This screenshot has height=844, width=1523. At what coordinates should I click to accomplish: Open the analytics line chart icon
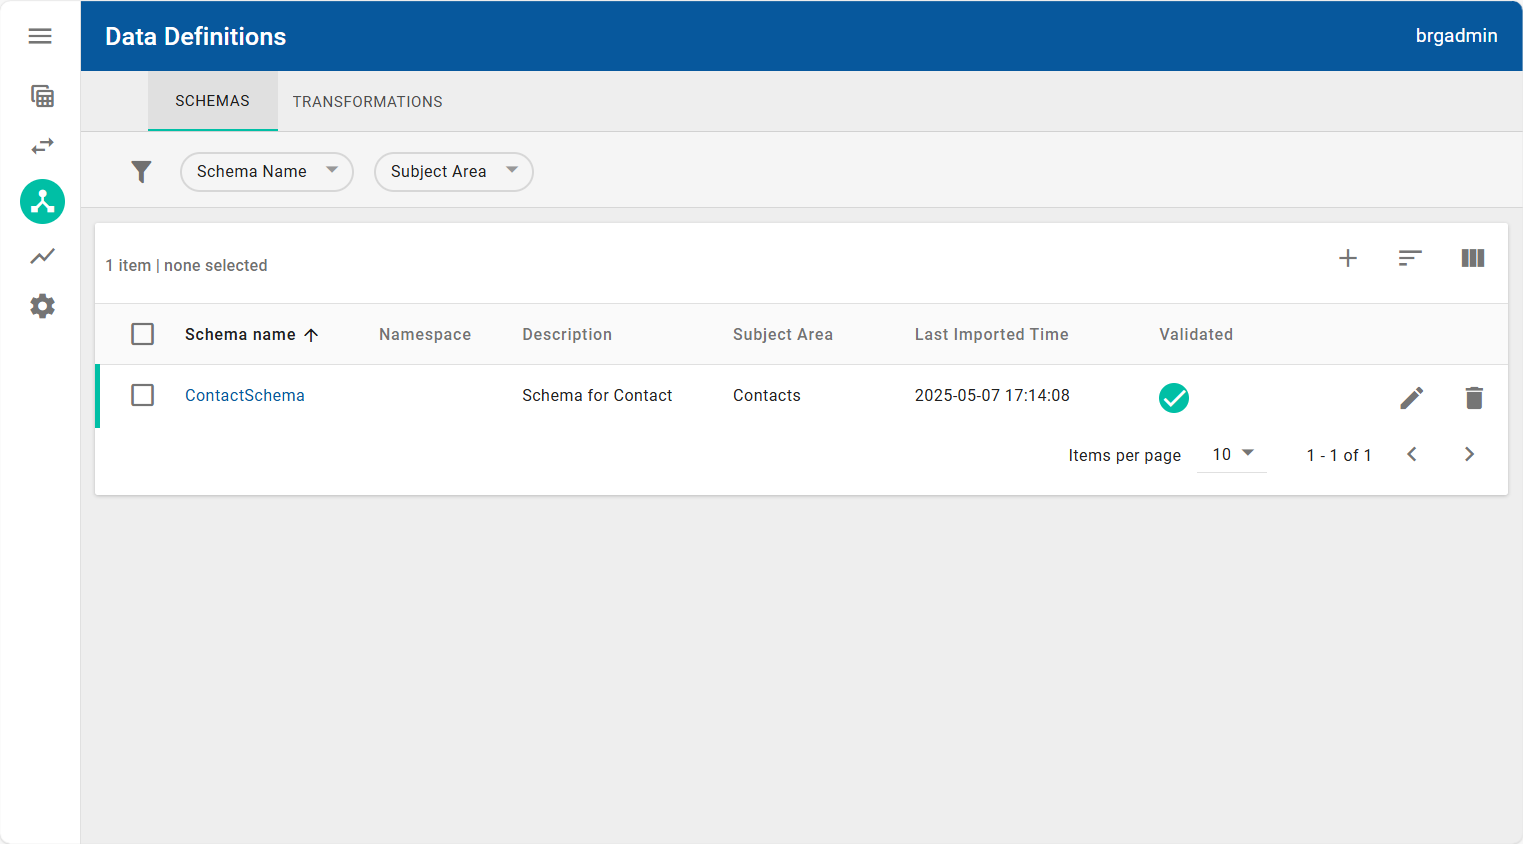click(x=42, y=256)
